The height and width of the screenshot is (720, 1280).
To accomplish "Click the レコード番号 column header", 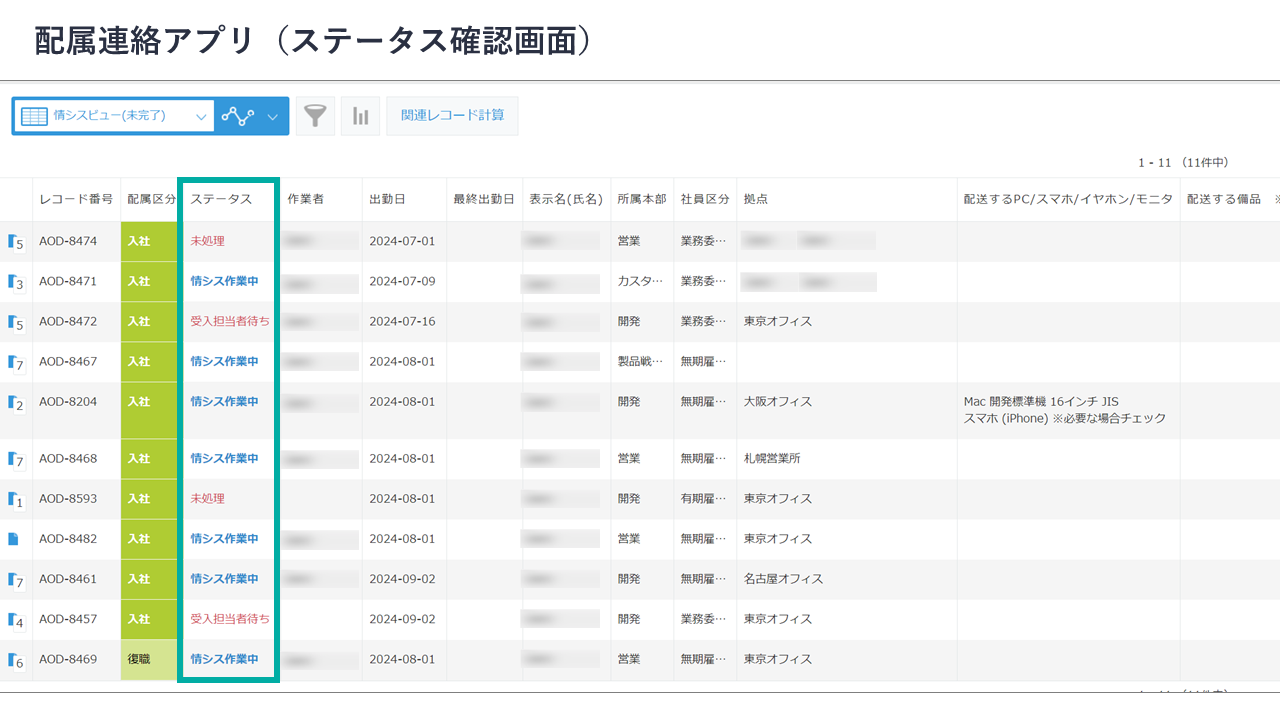I will coord(76,200).
